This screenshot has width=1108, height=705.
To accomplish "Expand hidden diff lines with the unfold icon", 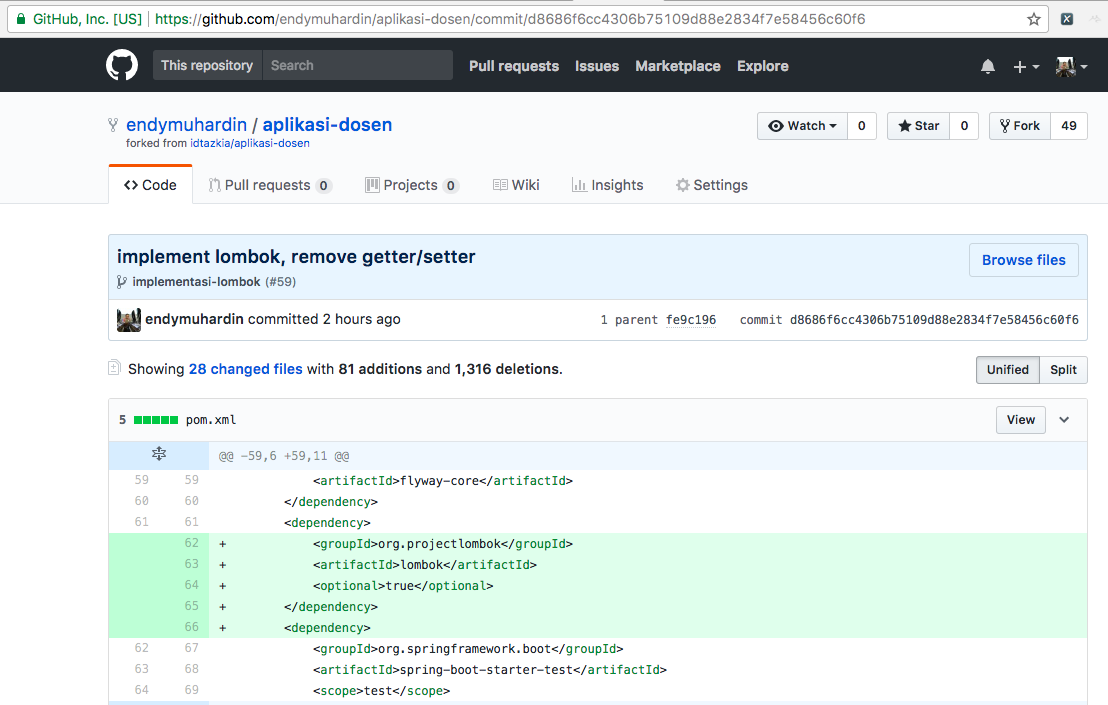I will tap(158, 453).
